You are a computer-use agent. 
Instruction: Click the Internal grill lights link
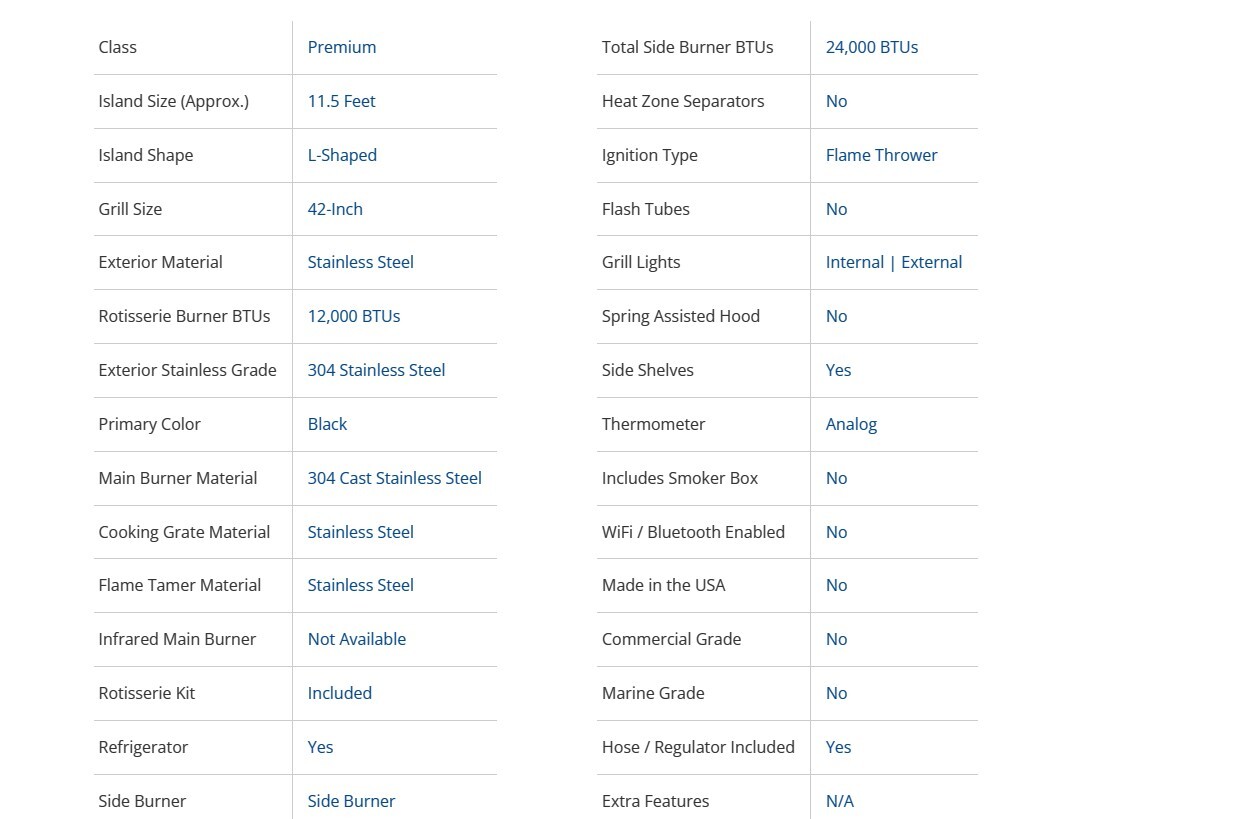coord(855,262)
